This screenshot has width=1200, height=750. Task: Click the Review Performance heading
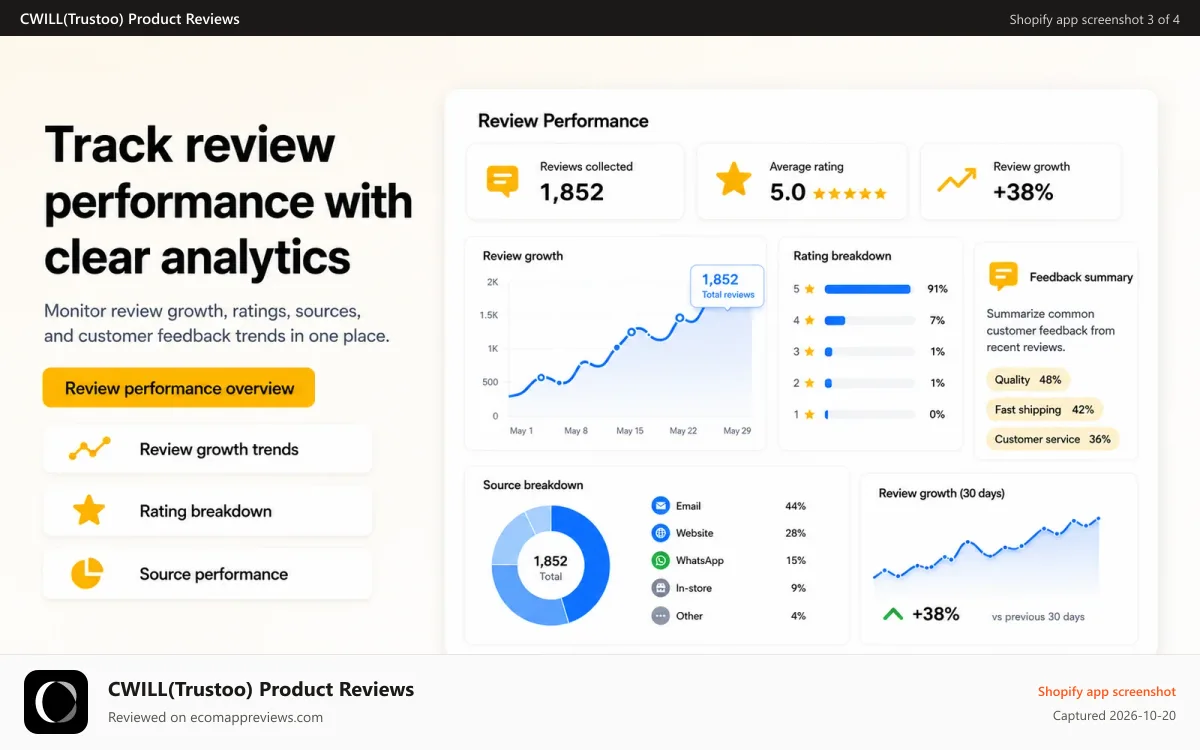click(x=563, y=121)
